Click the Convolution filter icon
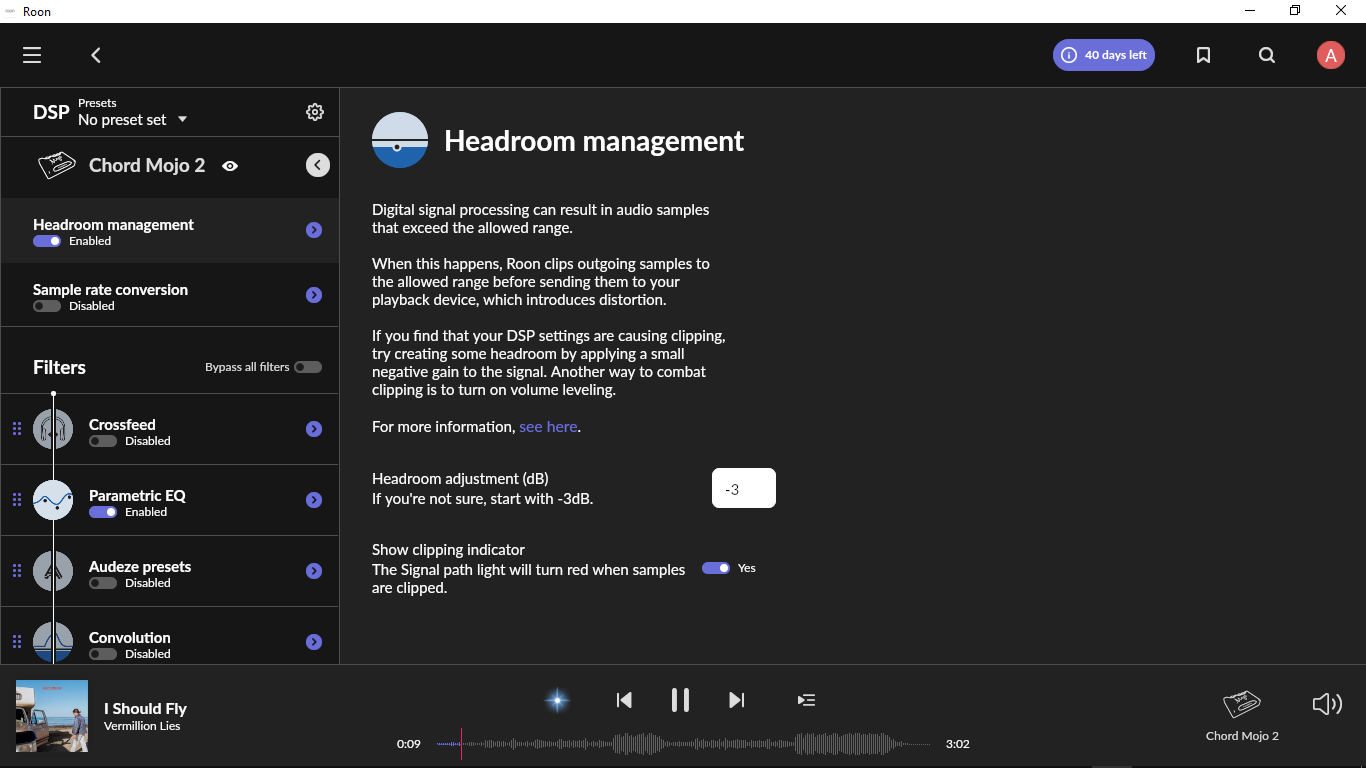1366x768 pixels. coord(53,642)
